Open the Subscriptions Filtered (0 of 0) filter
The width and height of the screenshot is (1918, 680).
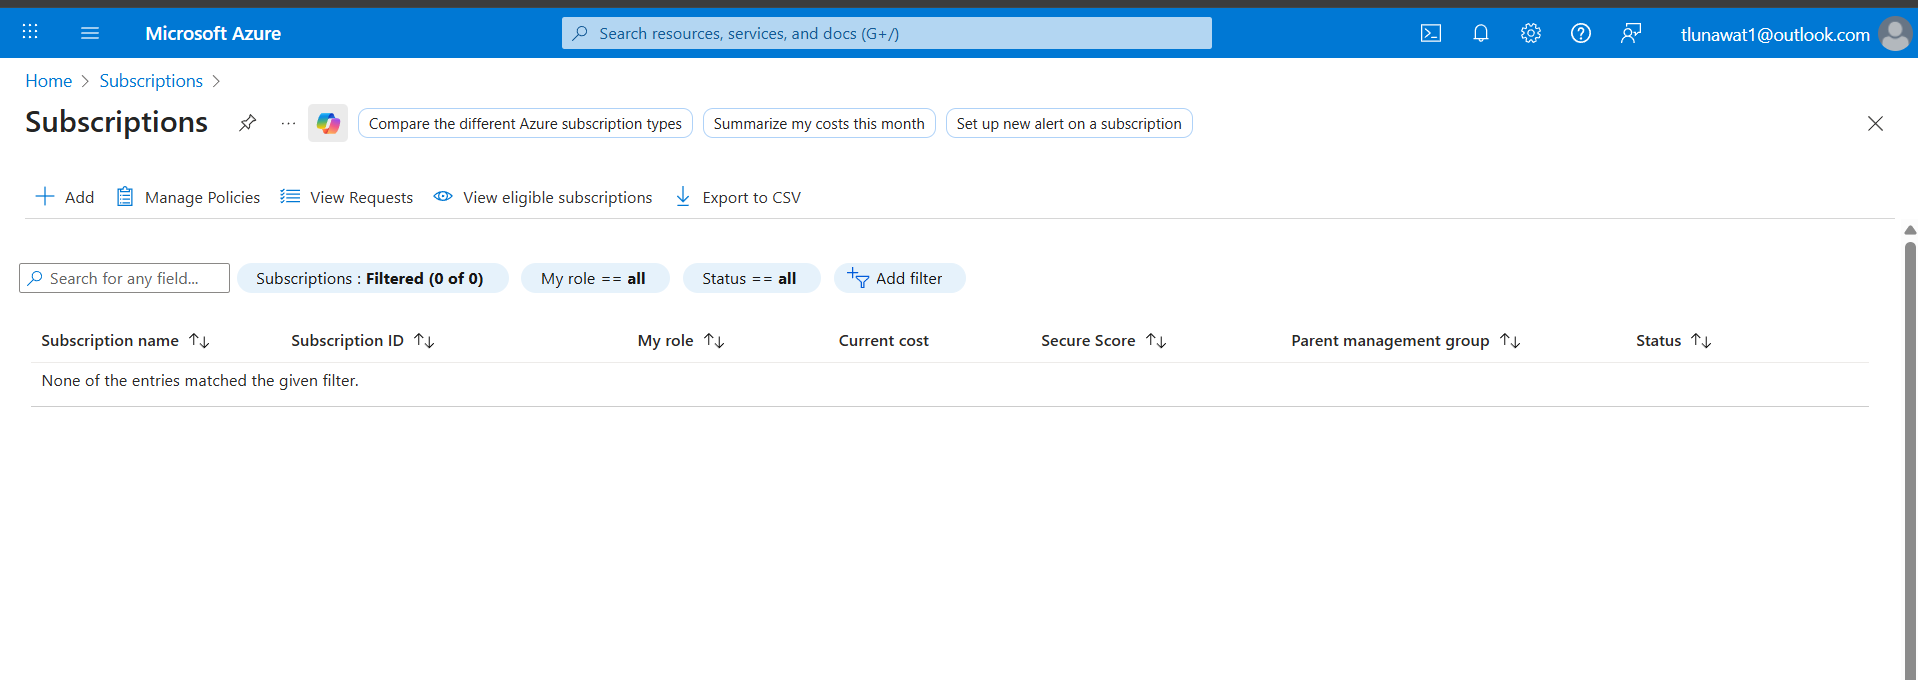pyautogui.click(x=372, y=278)
